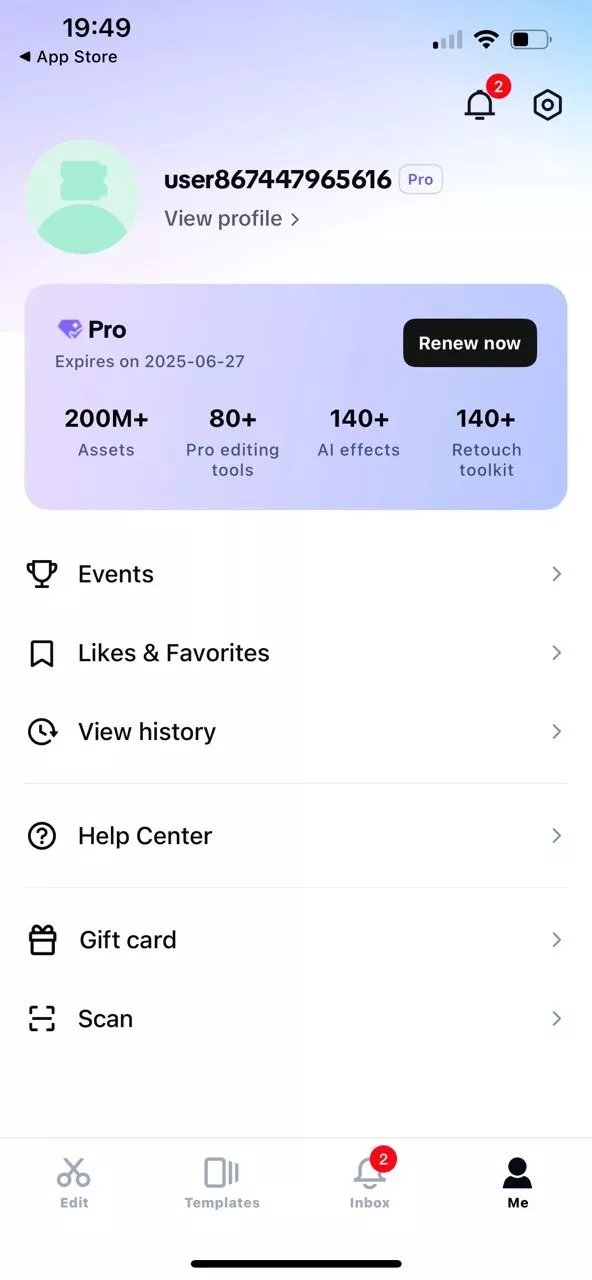Expand the Gift card row chevron
Screen dimensions: 592x1280
pyautogui.click(x=557, y=940)
